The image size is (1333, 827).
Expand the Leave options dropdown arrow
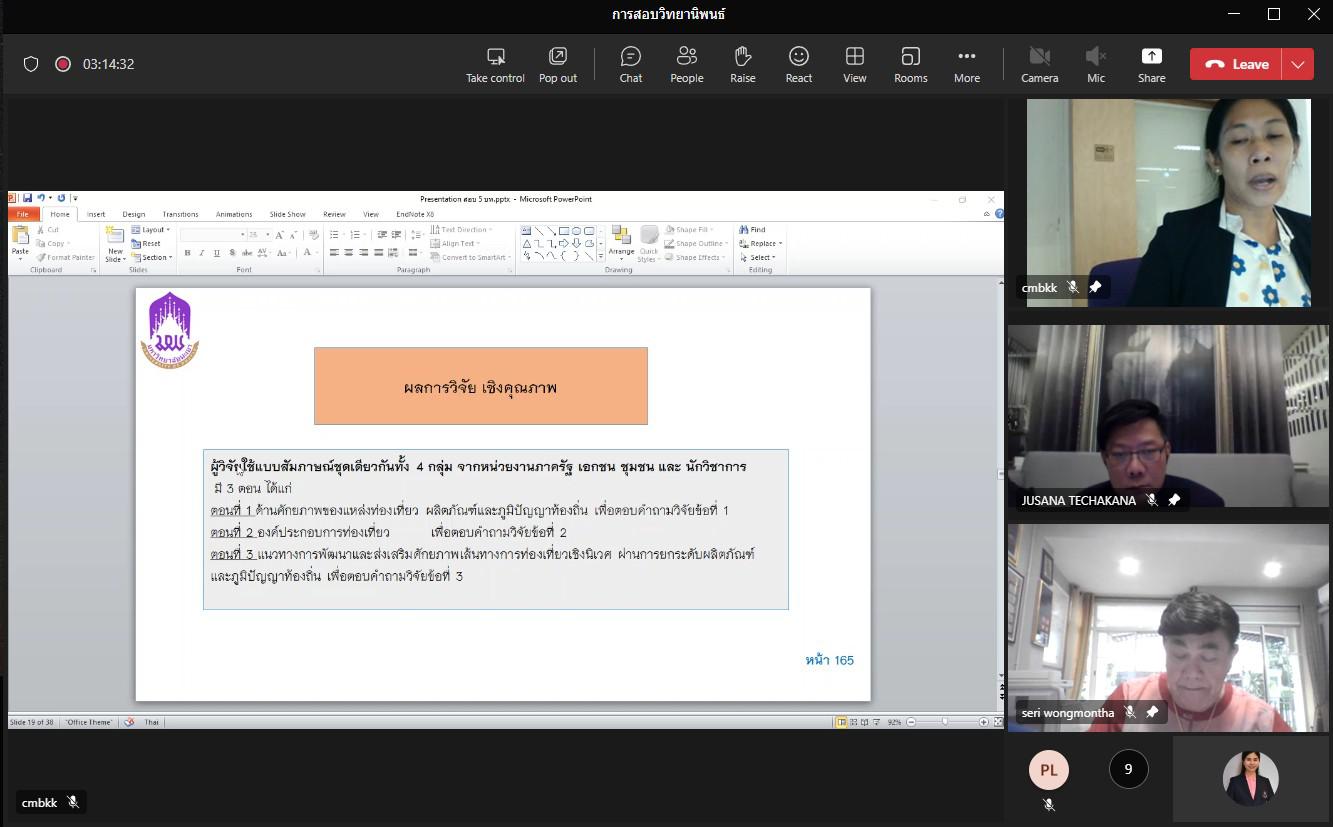click(x=1298, y=64)
